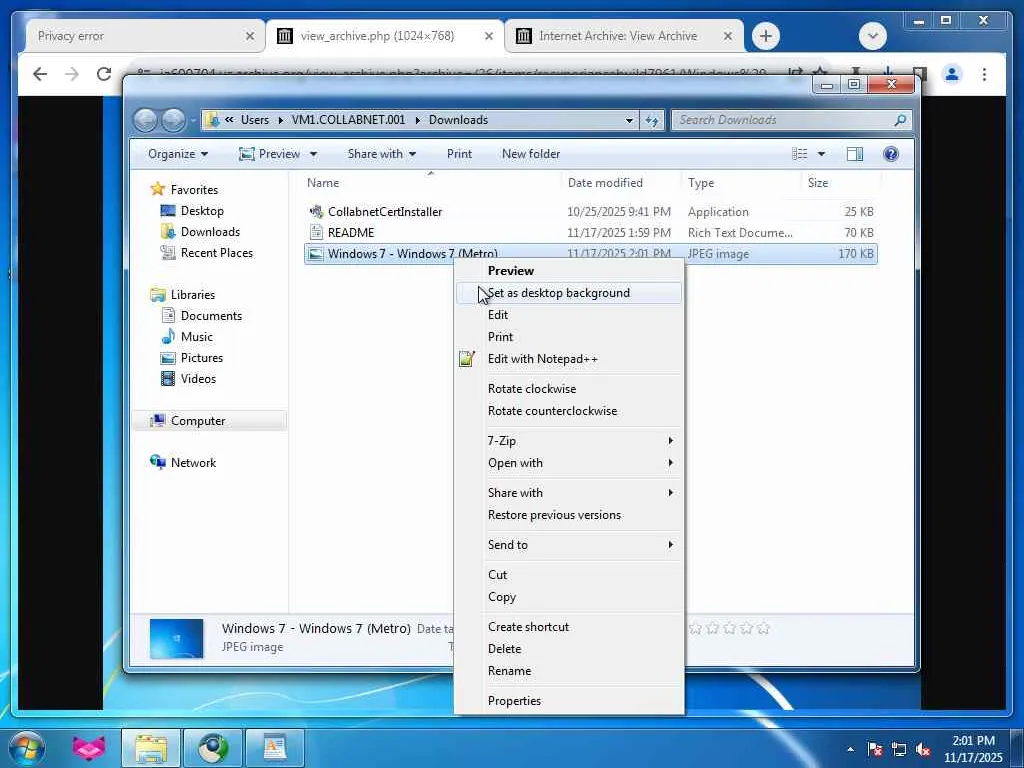1024x768 pixels.
Task: Go back in the browser
Action: (40, 74)
